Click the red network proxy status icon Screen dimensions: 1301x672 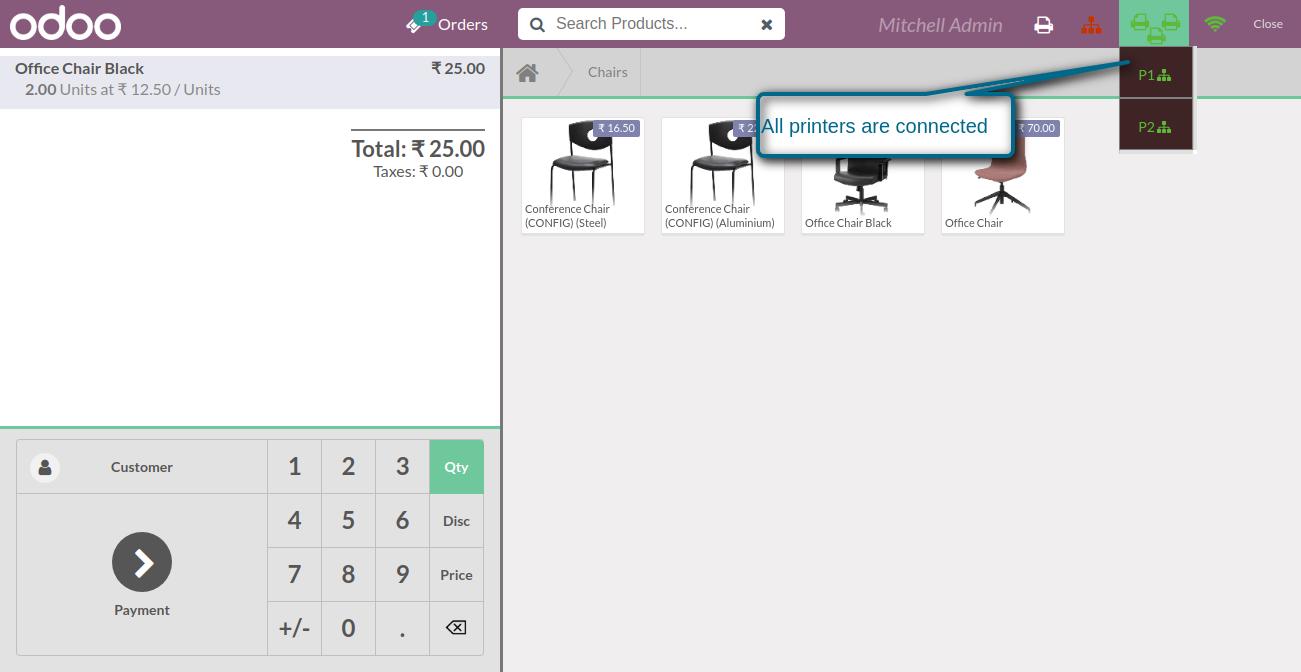tap(1091, 24)
